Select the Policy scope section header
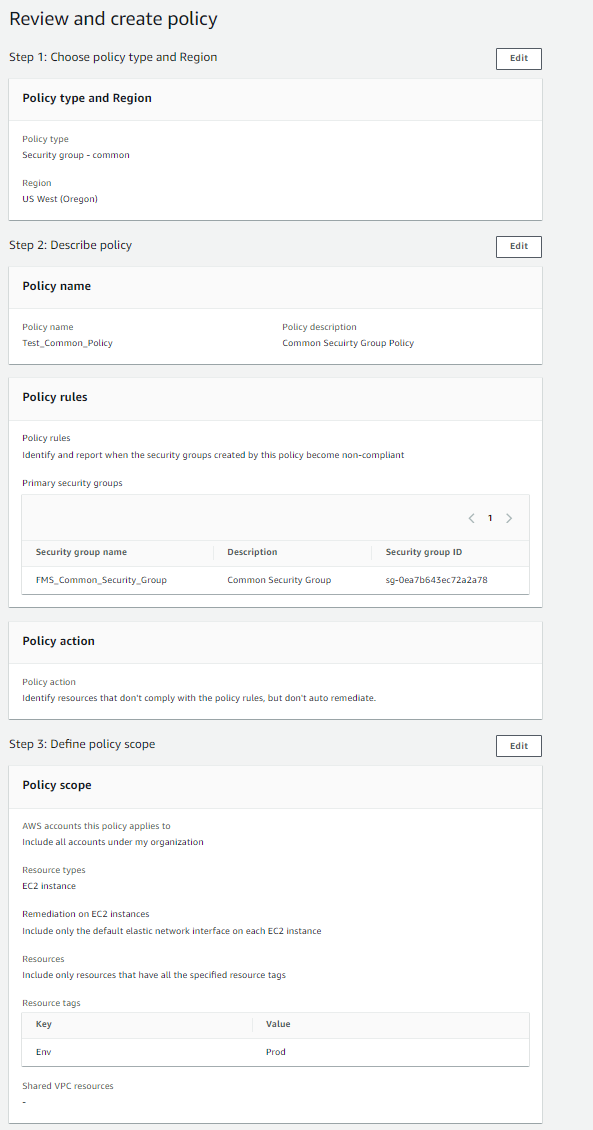 click(55, 785)
